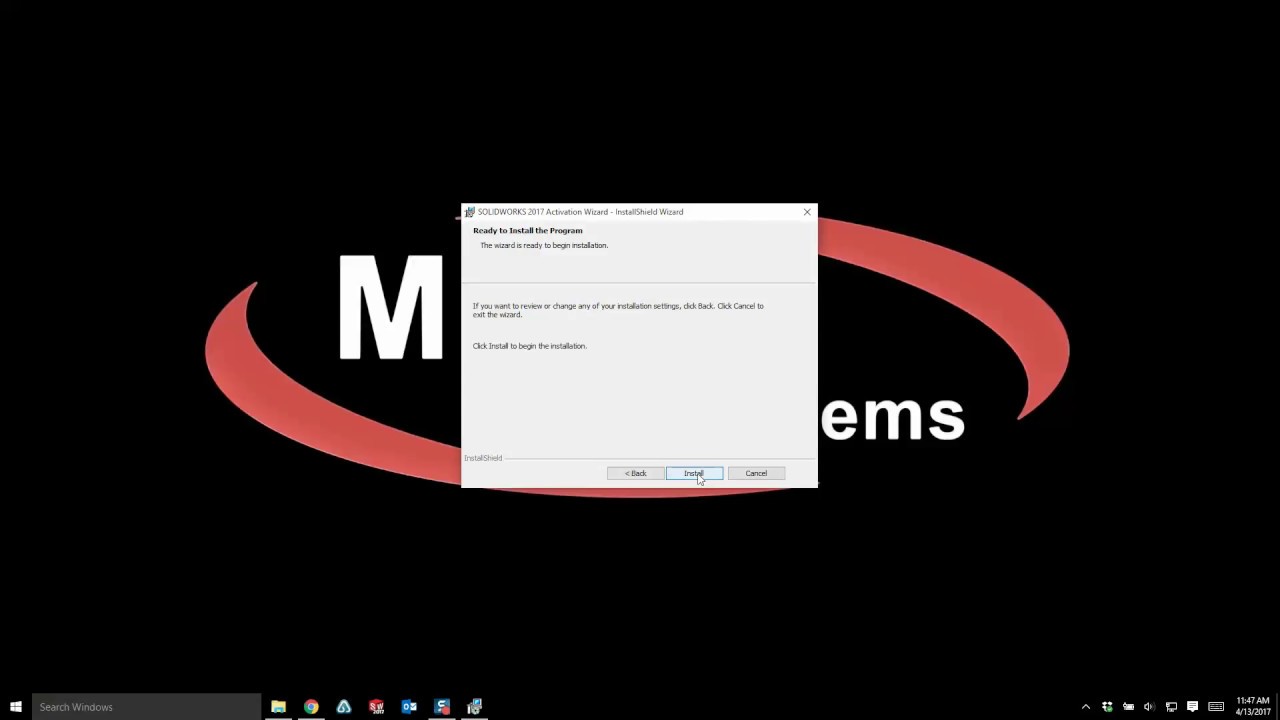Click the InstallShield label in the dialog
Viewport: 1280px width, 720px height.
coord(483,458)
